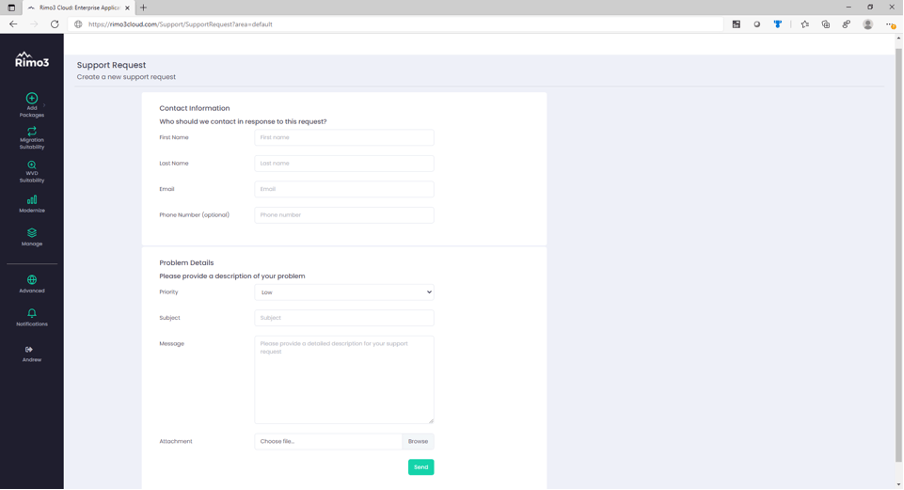Expand the Priority dropdown
This screenshot has width=904, height=490.
pos(344,292)
